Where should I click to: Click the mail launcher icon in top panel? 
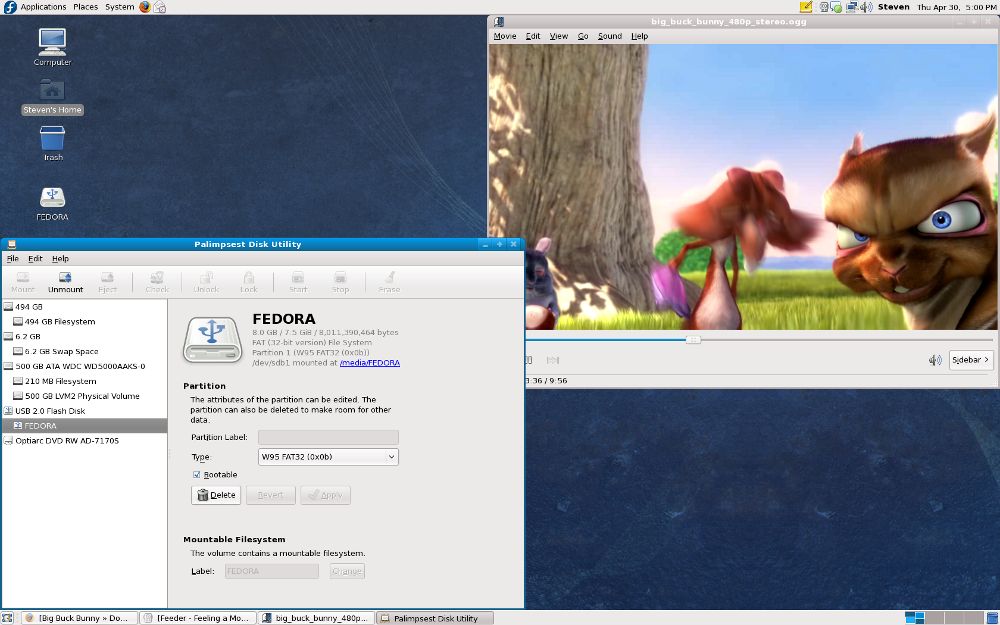tap(160, 7)
